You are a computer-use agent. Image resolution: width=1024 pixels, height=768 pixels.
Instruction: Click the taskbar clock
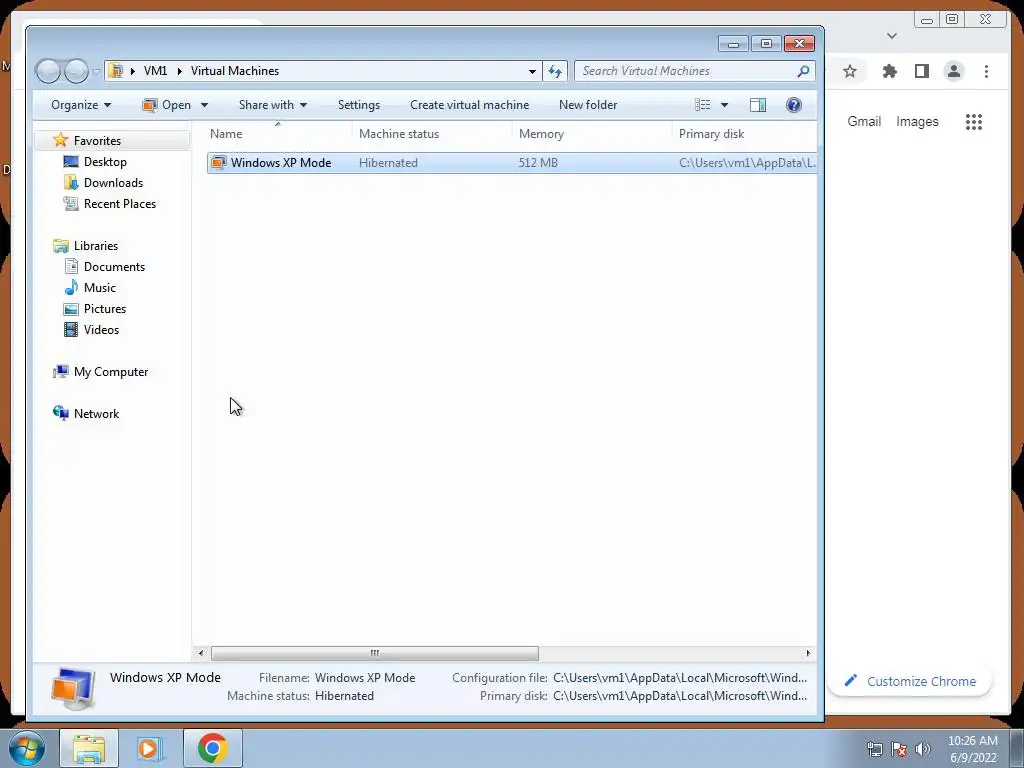pos(972,749)
